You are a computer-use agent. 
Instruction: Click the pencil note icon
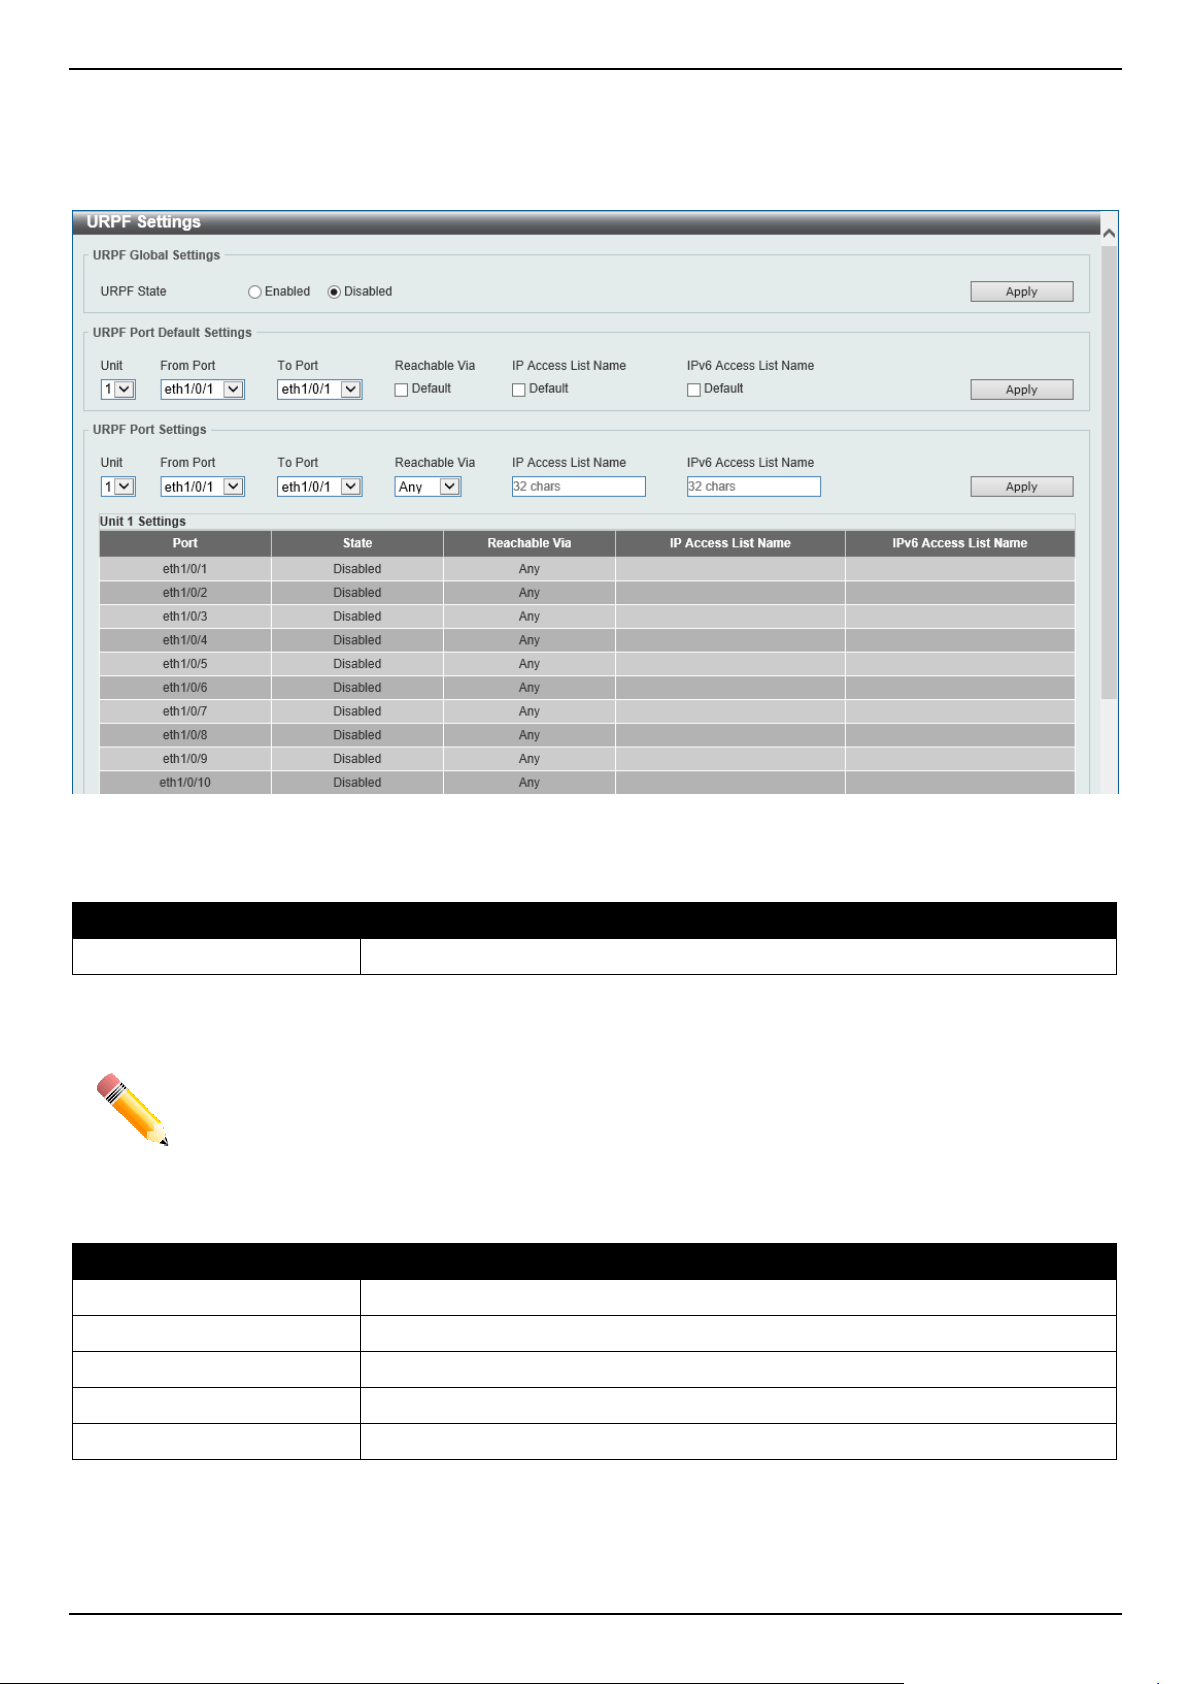(x=133, y=1110)
